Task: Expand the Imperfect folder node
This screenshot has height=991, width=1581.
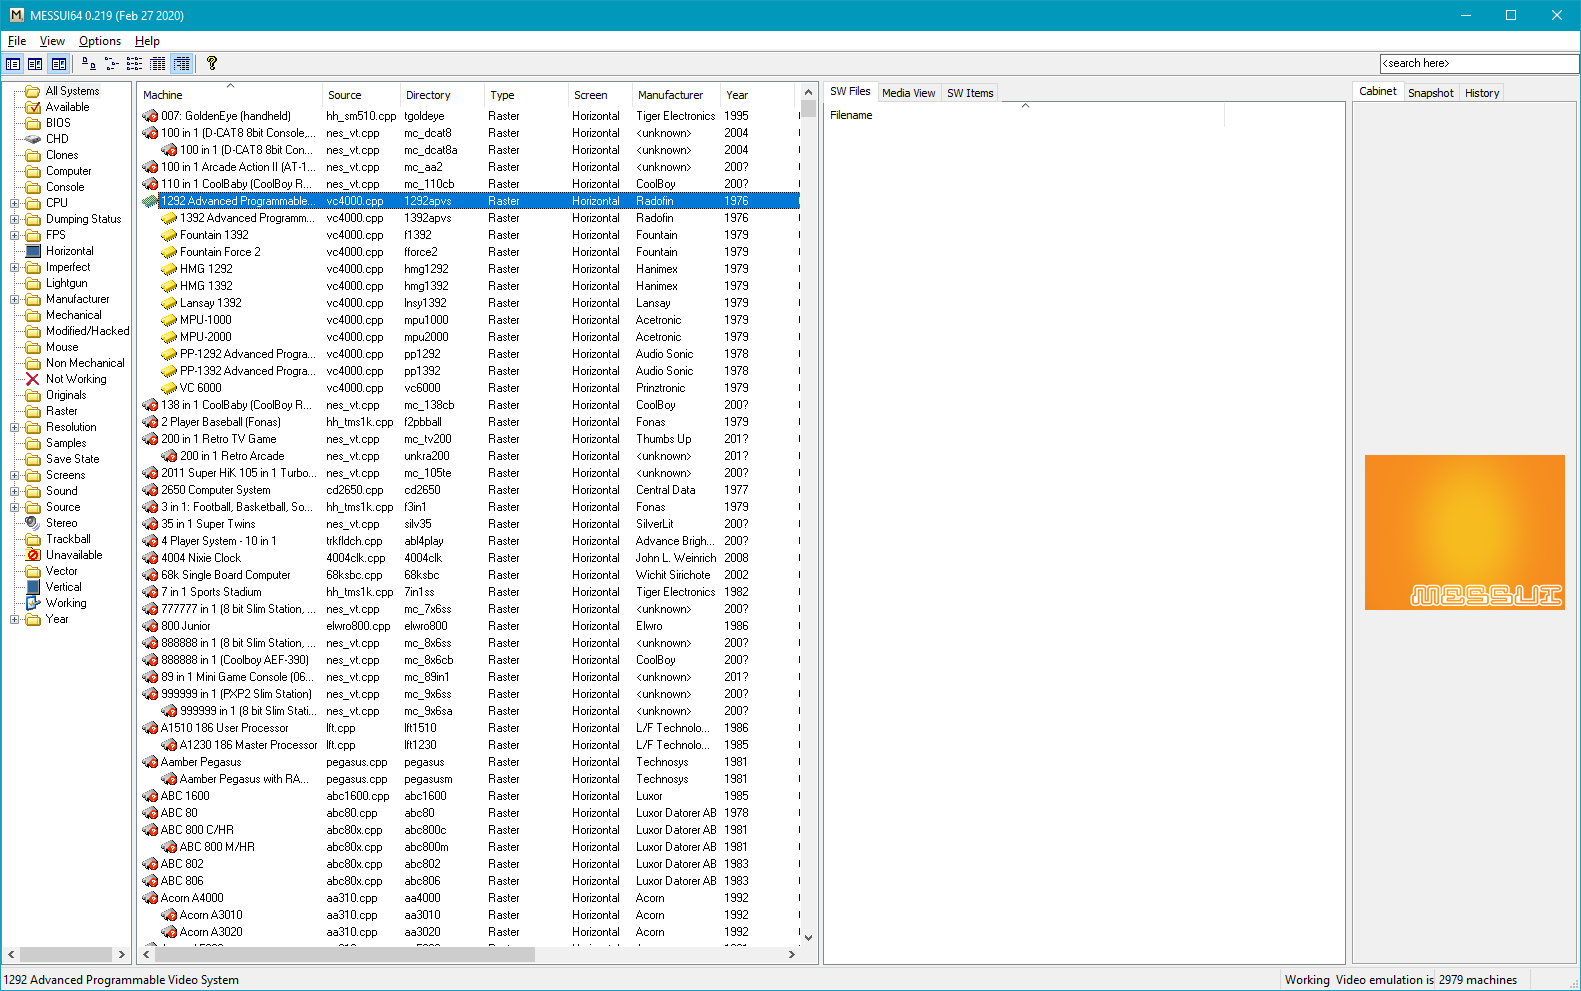Action: pyautogui.click(x=14, y=267)
